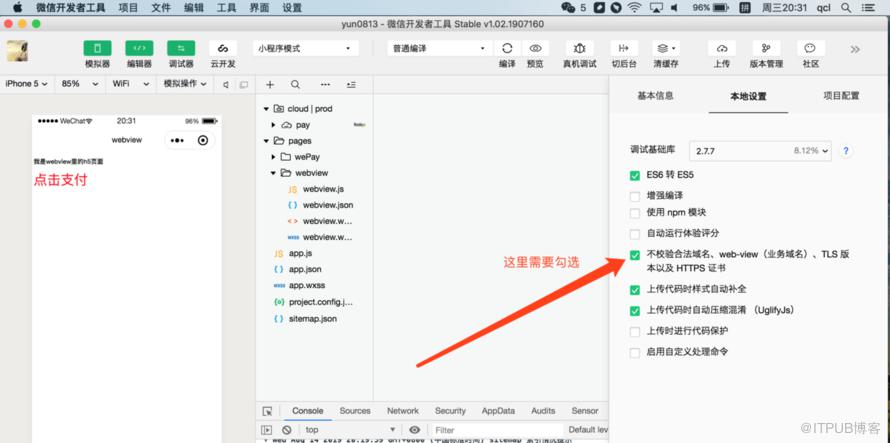
Task: Open the 模拟操作 dropdown
Action: (x=185, y=84)
